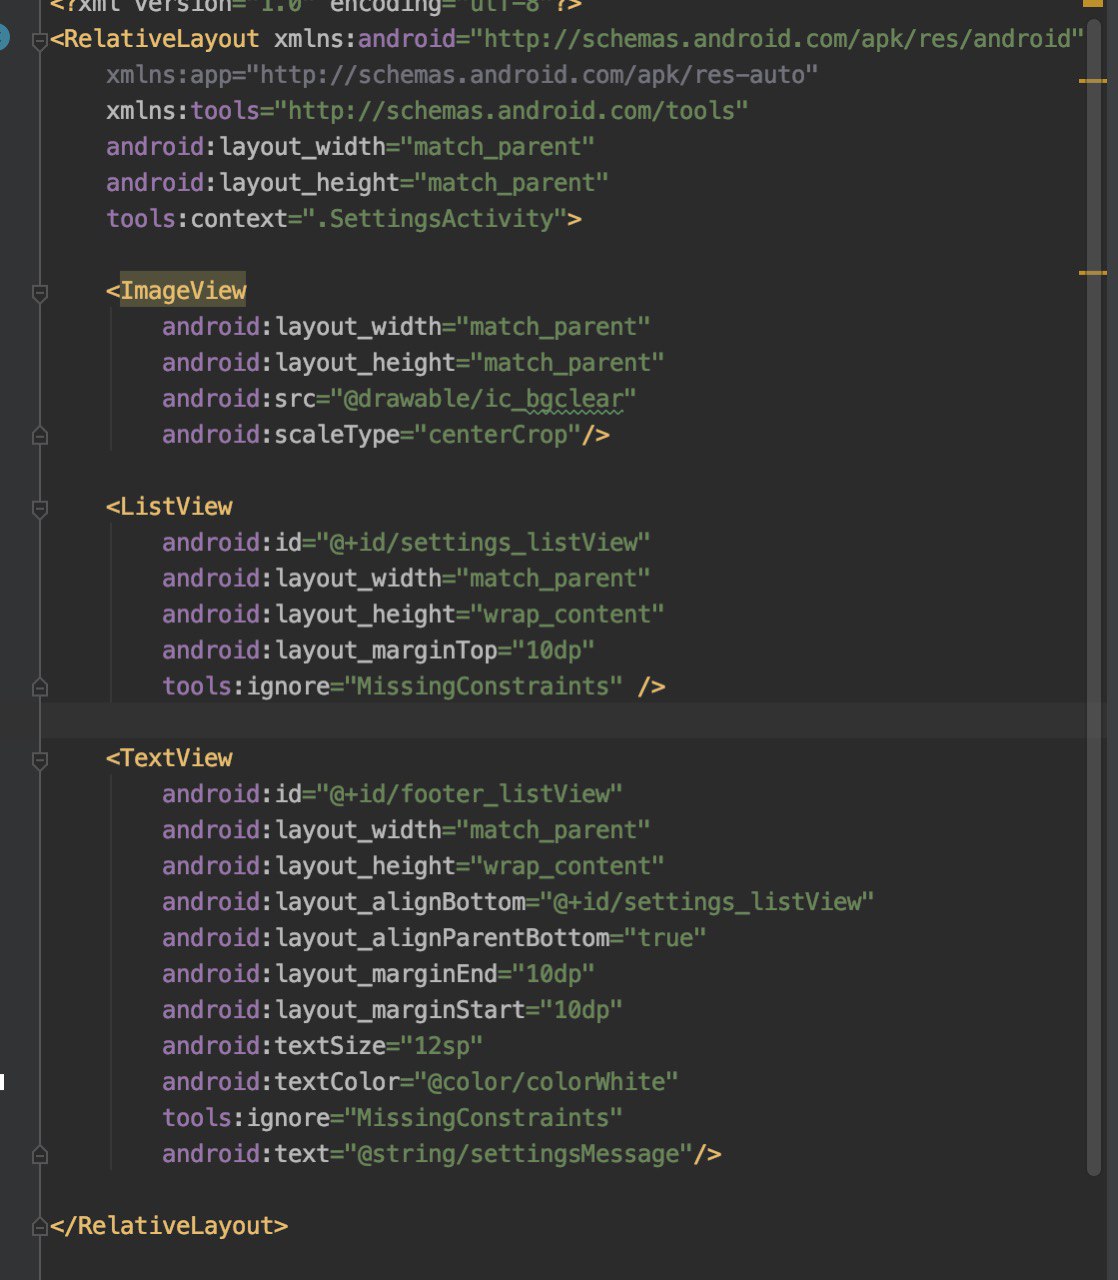
Task: Click the layout_marginEnd attribute
Action: click(x=330, y=974)
